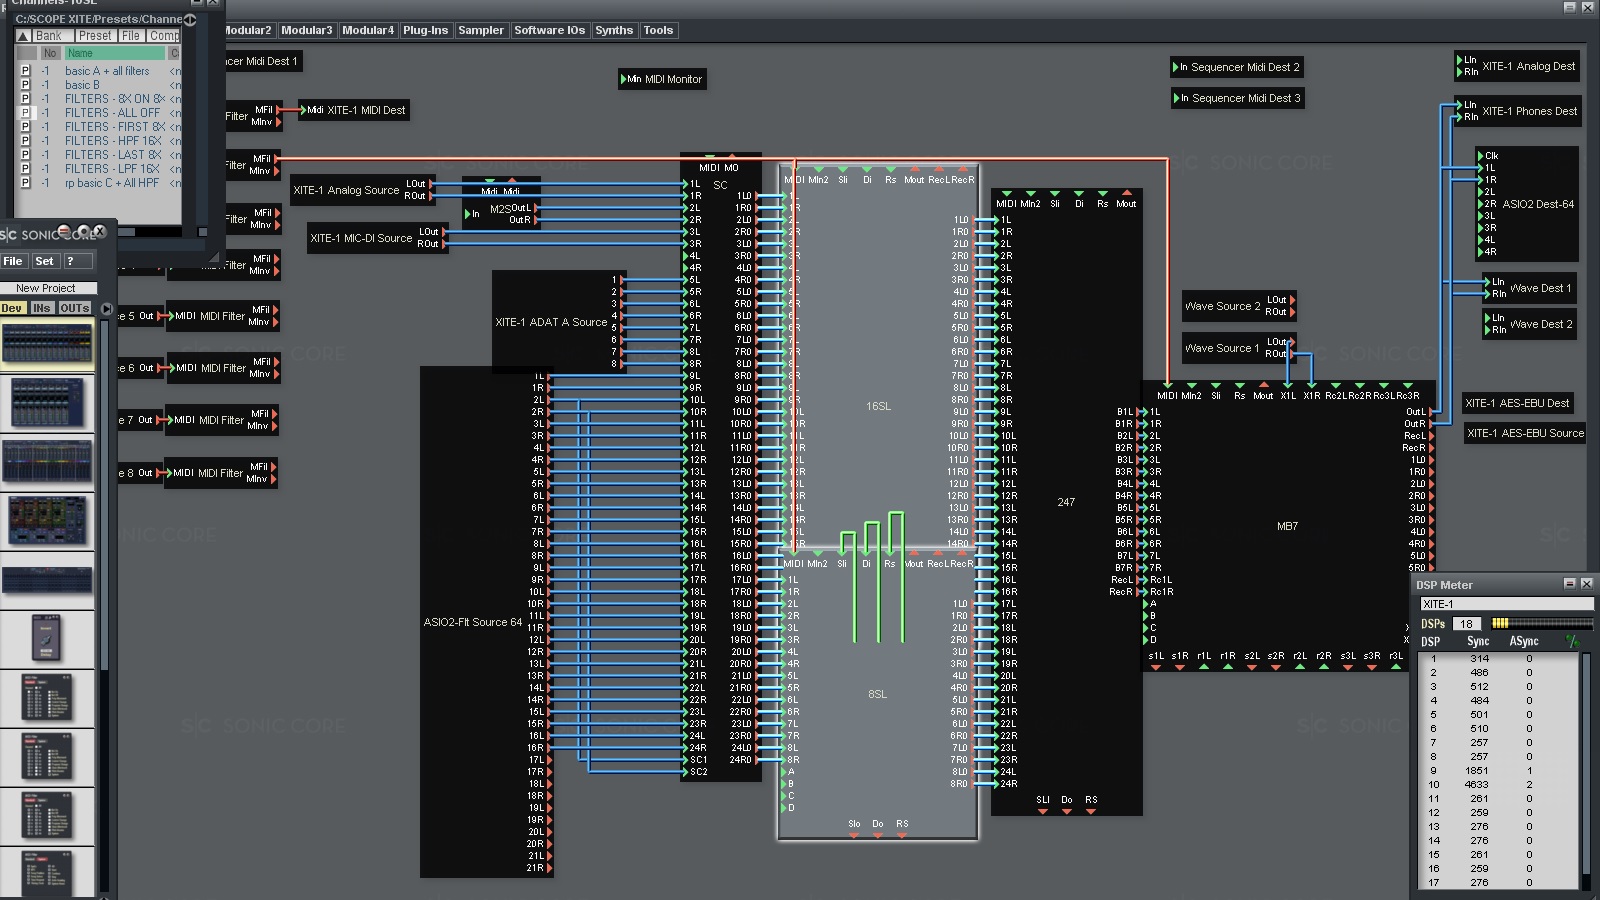The height and width of the screenshot is (900, 1600).
Task: Click the round arrows icon beside preset path
Action: [190, 19]
